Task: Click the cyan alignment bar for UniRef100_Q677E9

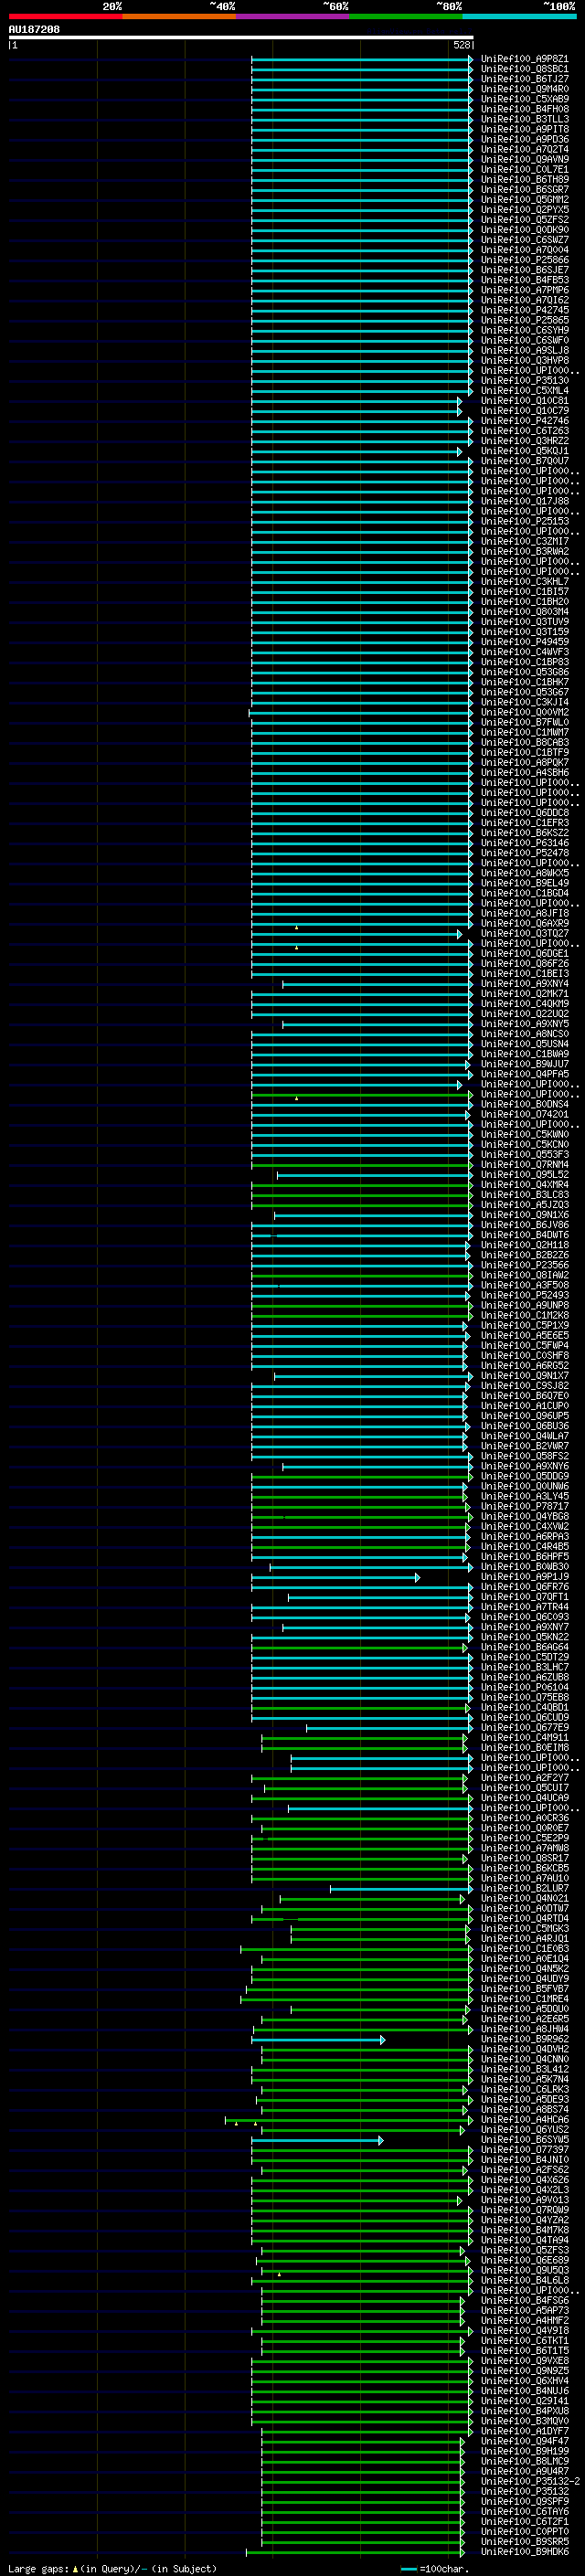Action: pos(389,1728)
